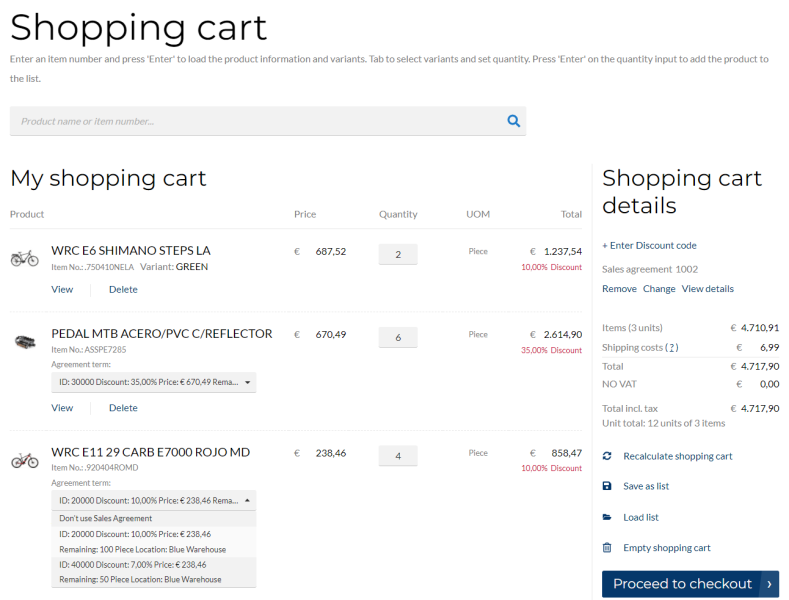The height and width of the screenshot is (600, 789).
Task: Select Don't use Sales Agreement option
Action: point(153,518)
